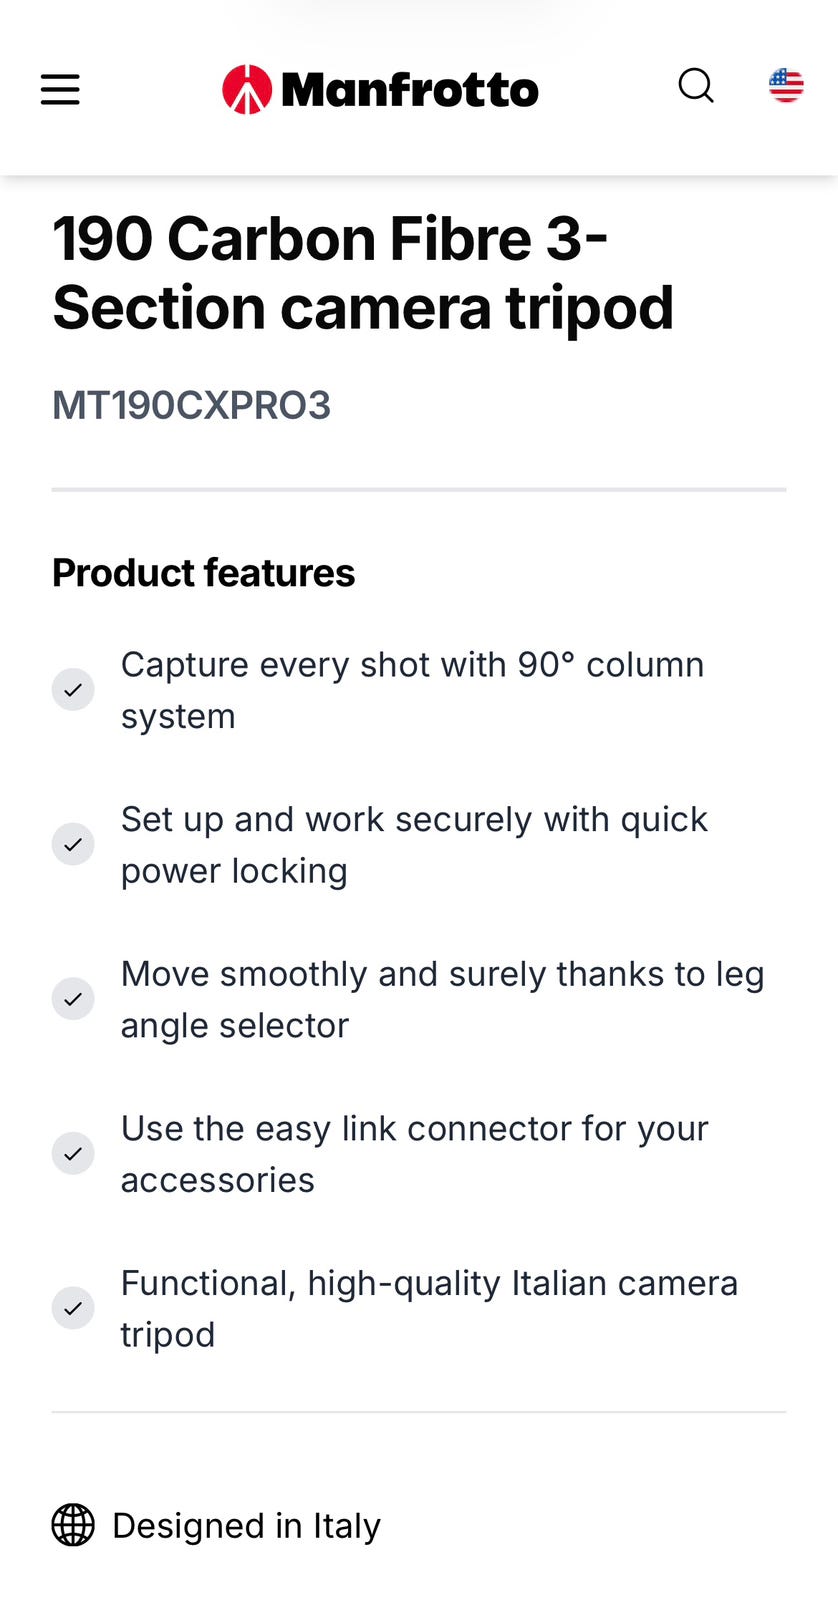Open the search magnifier icon
The height and width of the screenshot is (1600, 838).
point(696,86)
